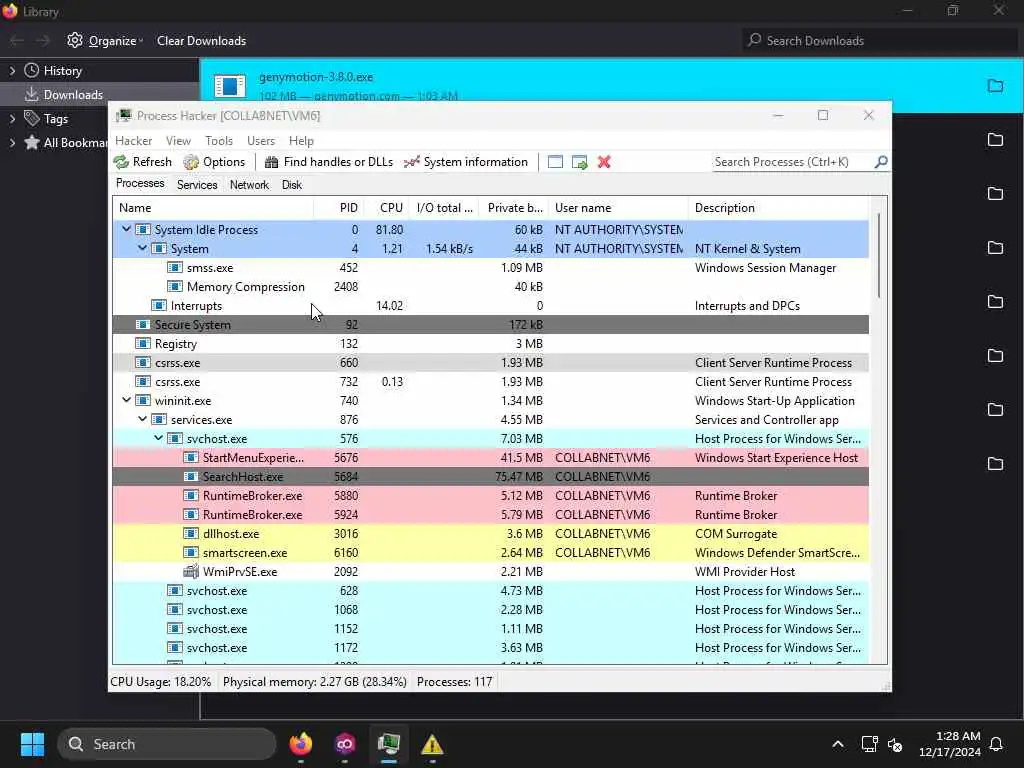Screen dimensions: 1024x768
Task: Click the yellow warning taskbar icon
Action: (x=432, y=744)
